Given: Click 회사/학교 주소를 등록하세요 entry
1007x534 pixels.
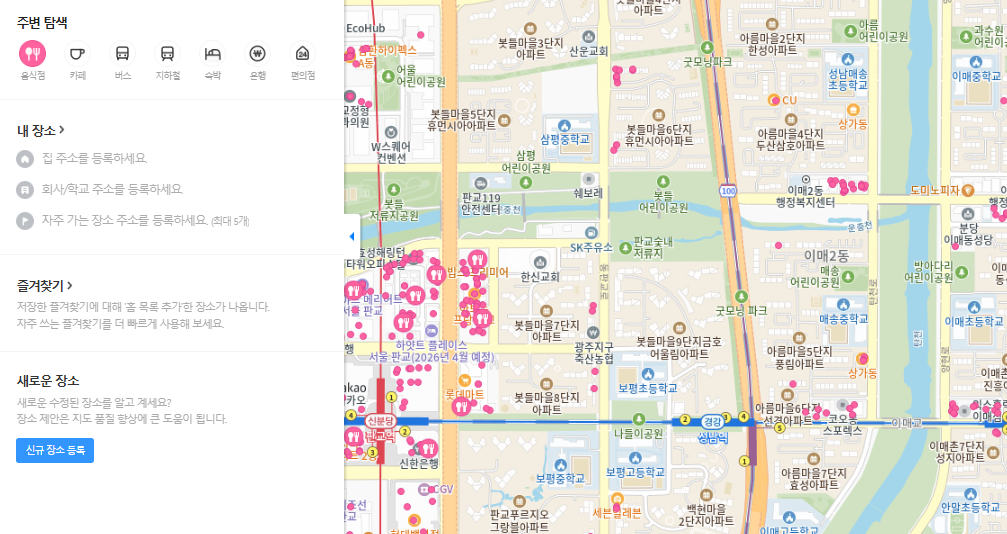Looking at the screenshot, I should (x=112, y=189).
